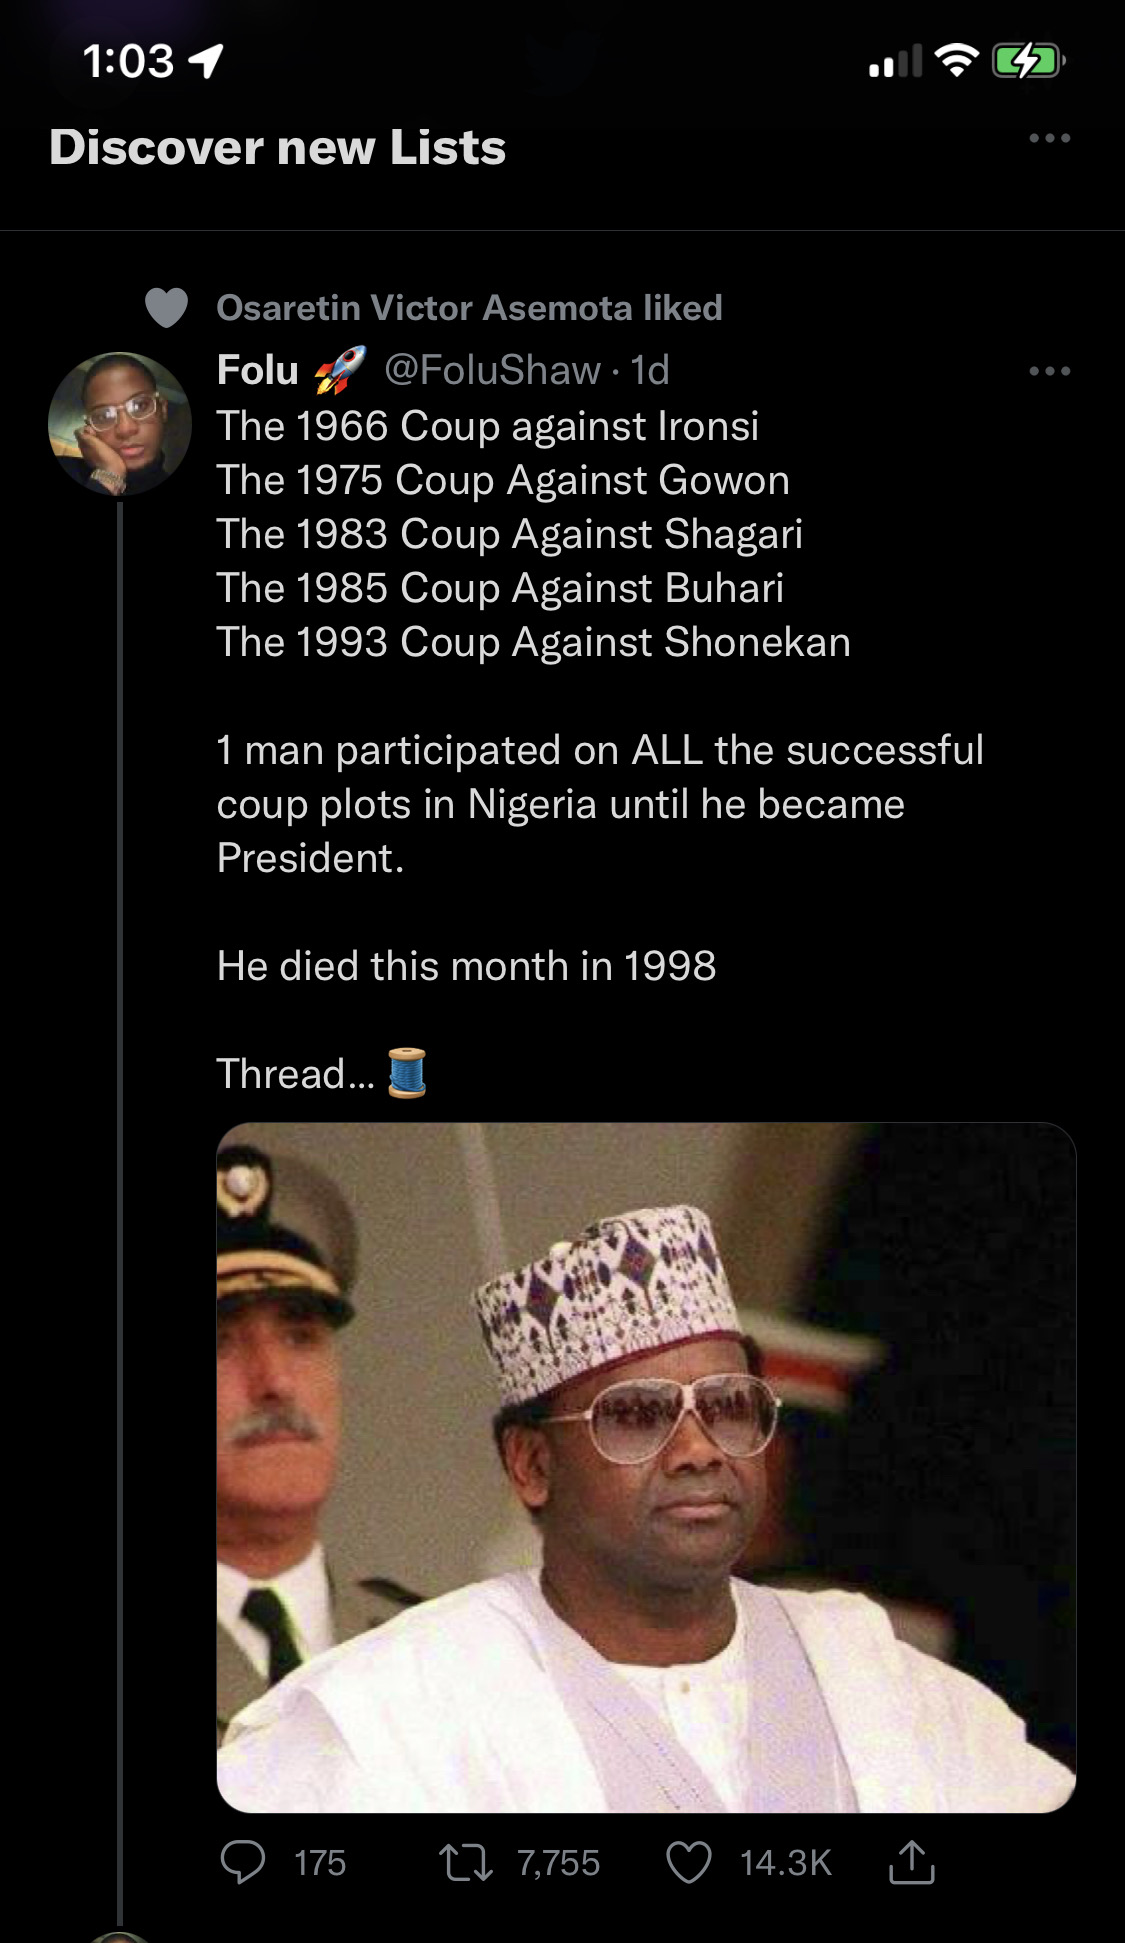Tap the @FoluShaw handle
The height and width of the screenshot is (1943, 1125).
492,371
